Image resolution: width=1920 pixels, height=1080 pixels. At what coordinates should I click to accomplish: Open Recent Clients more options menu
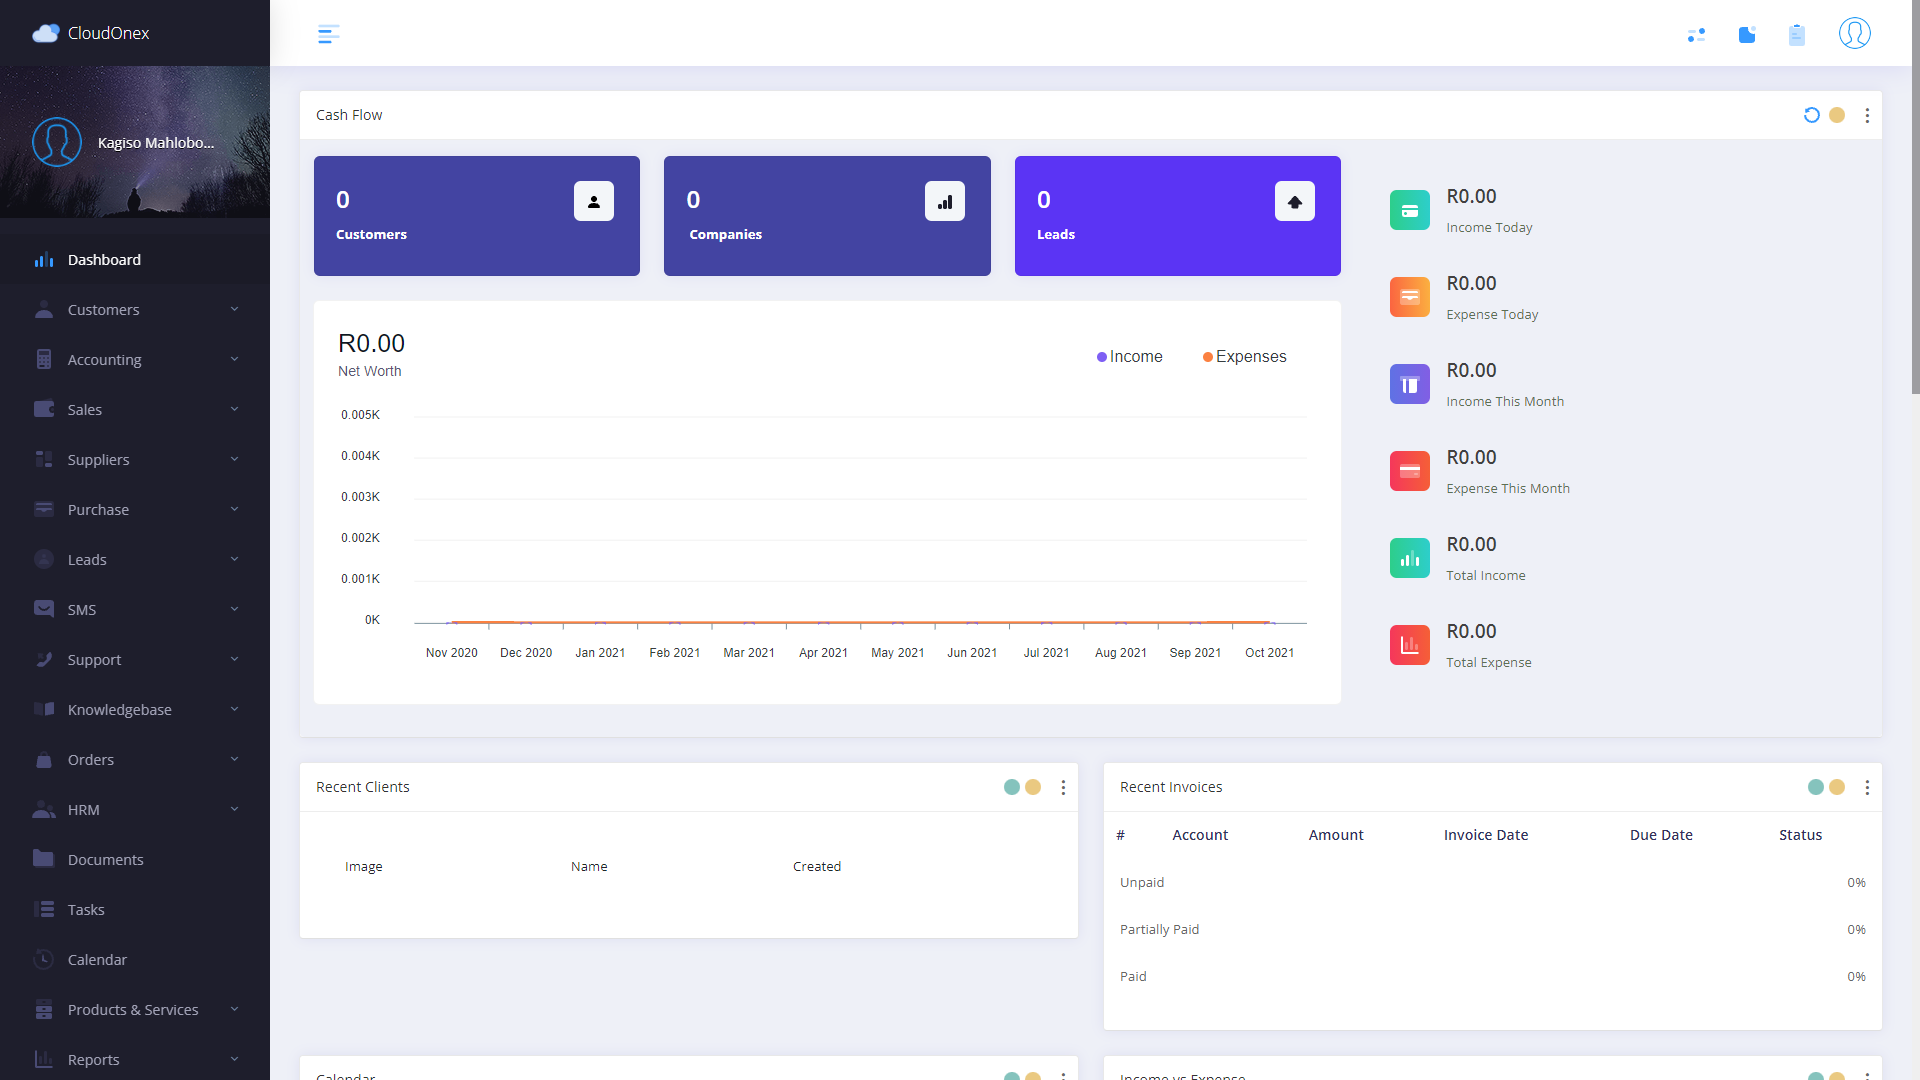[1063, 788]
